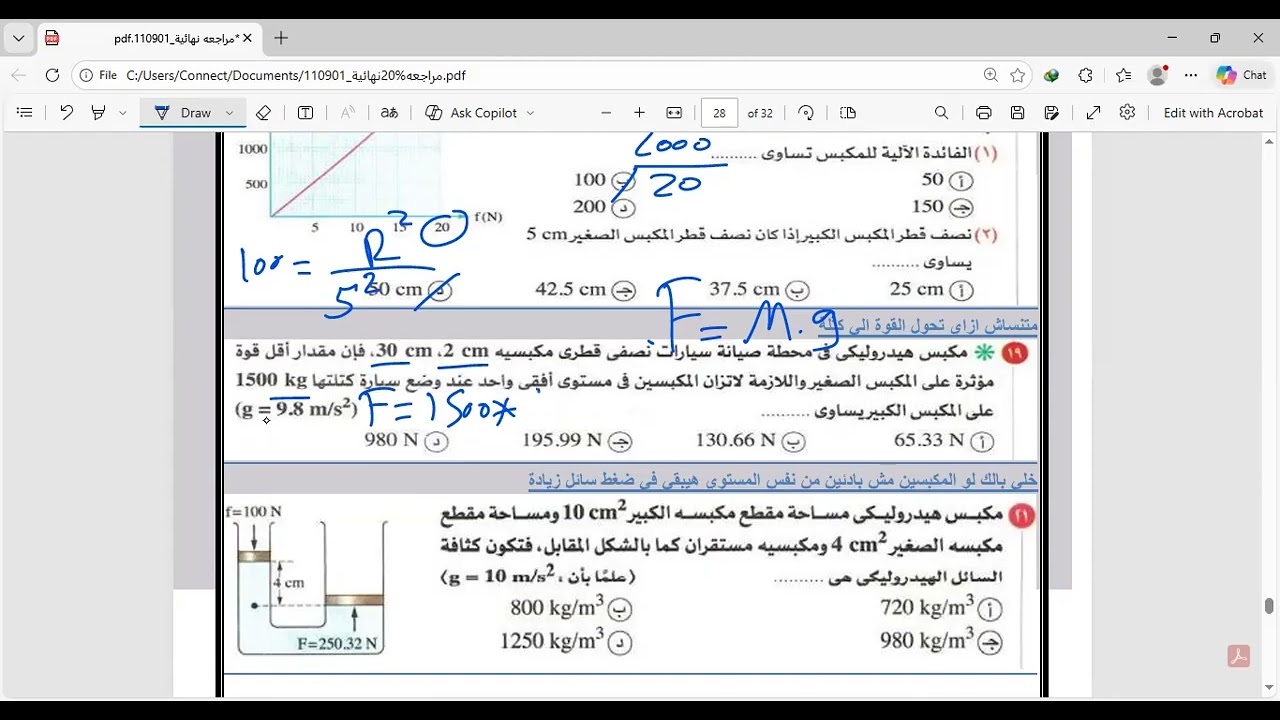Enter full screen with arrows icon
The width and height of the screenshot is (1280, 720).
(1093, 113)
